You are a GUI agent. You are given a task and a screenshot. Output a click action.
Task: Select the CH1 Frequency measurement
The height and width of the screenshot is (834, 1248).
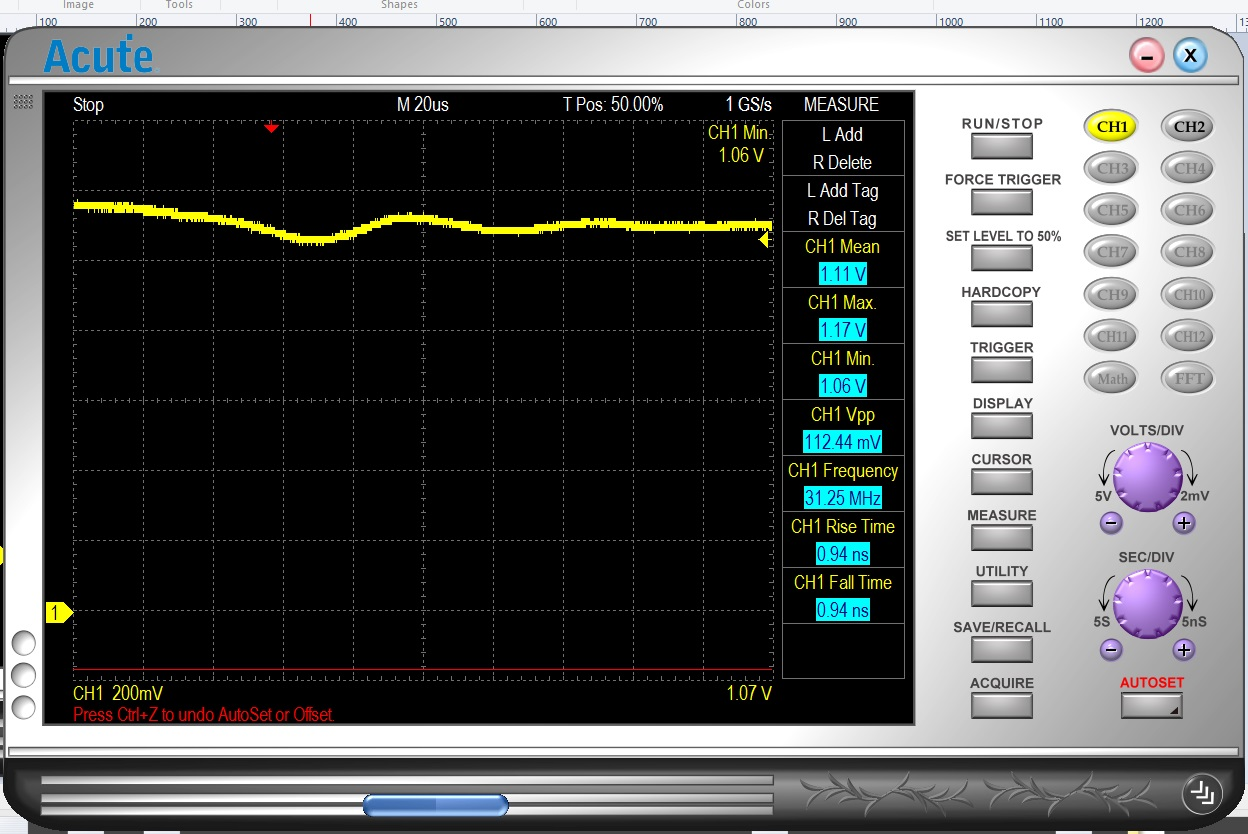[x=842, y=484]
